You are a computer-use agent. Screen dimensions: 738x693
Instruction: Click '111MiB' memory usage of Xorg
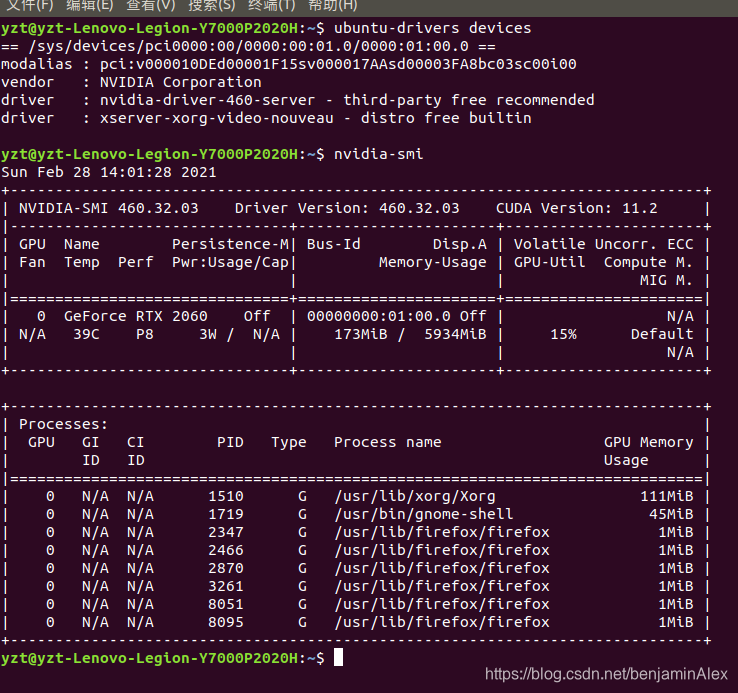[666, 496]
